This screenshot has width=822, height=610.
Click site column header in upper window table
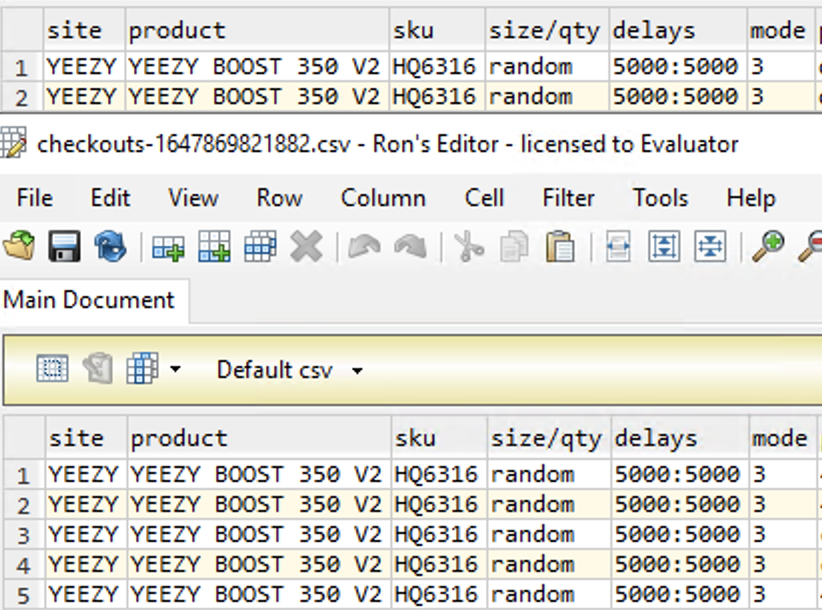tap(84, 30)
